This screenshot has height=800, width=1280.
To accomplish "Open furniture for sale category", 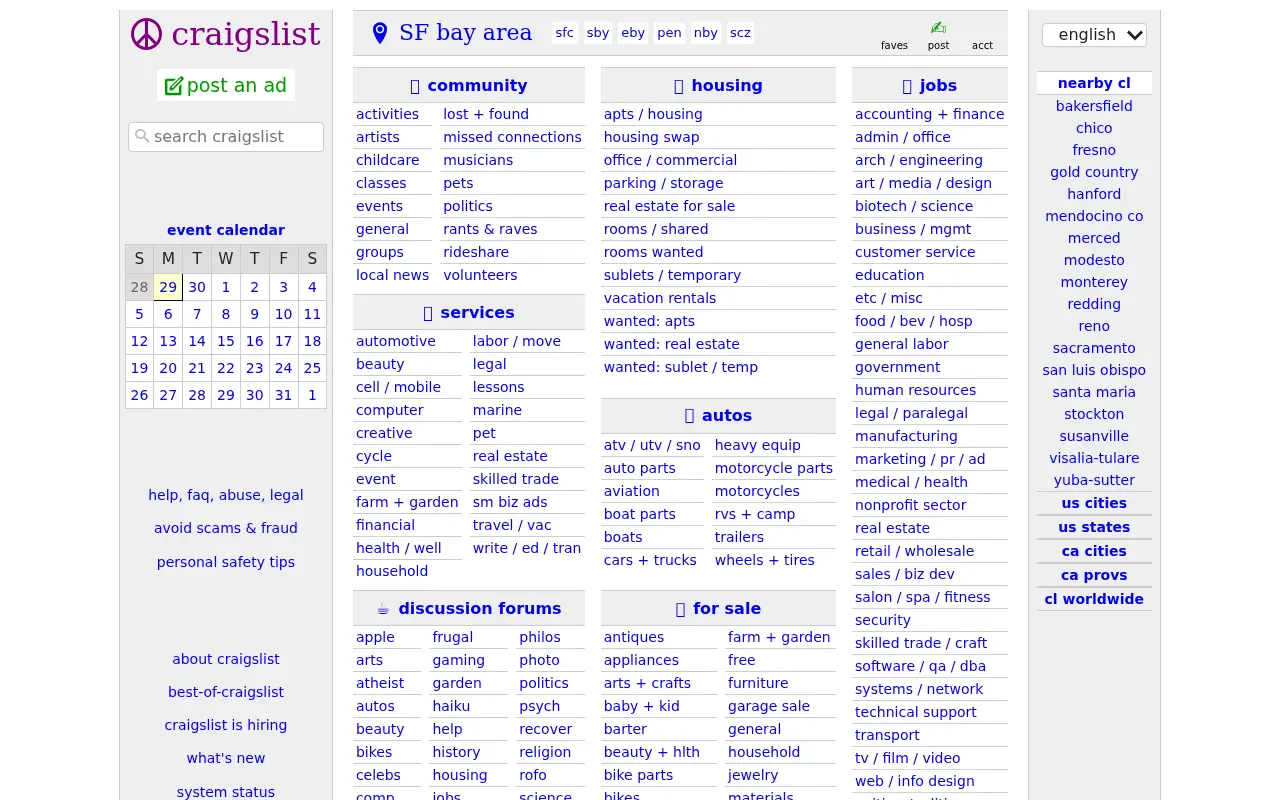I will coord(758,683).
